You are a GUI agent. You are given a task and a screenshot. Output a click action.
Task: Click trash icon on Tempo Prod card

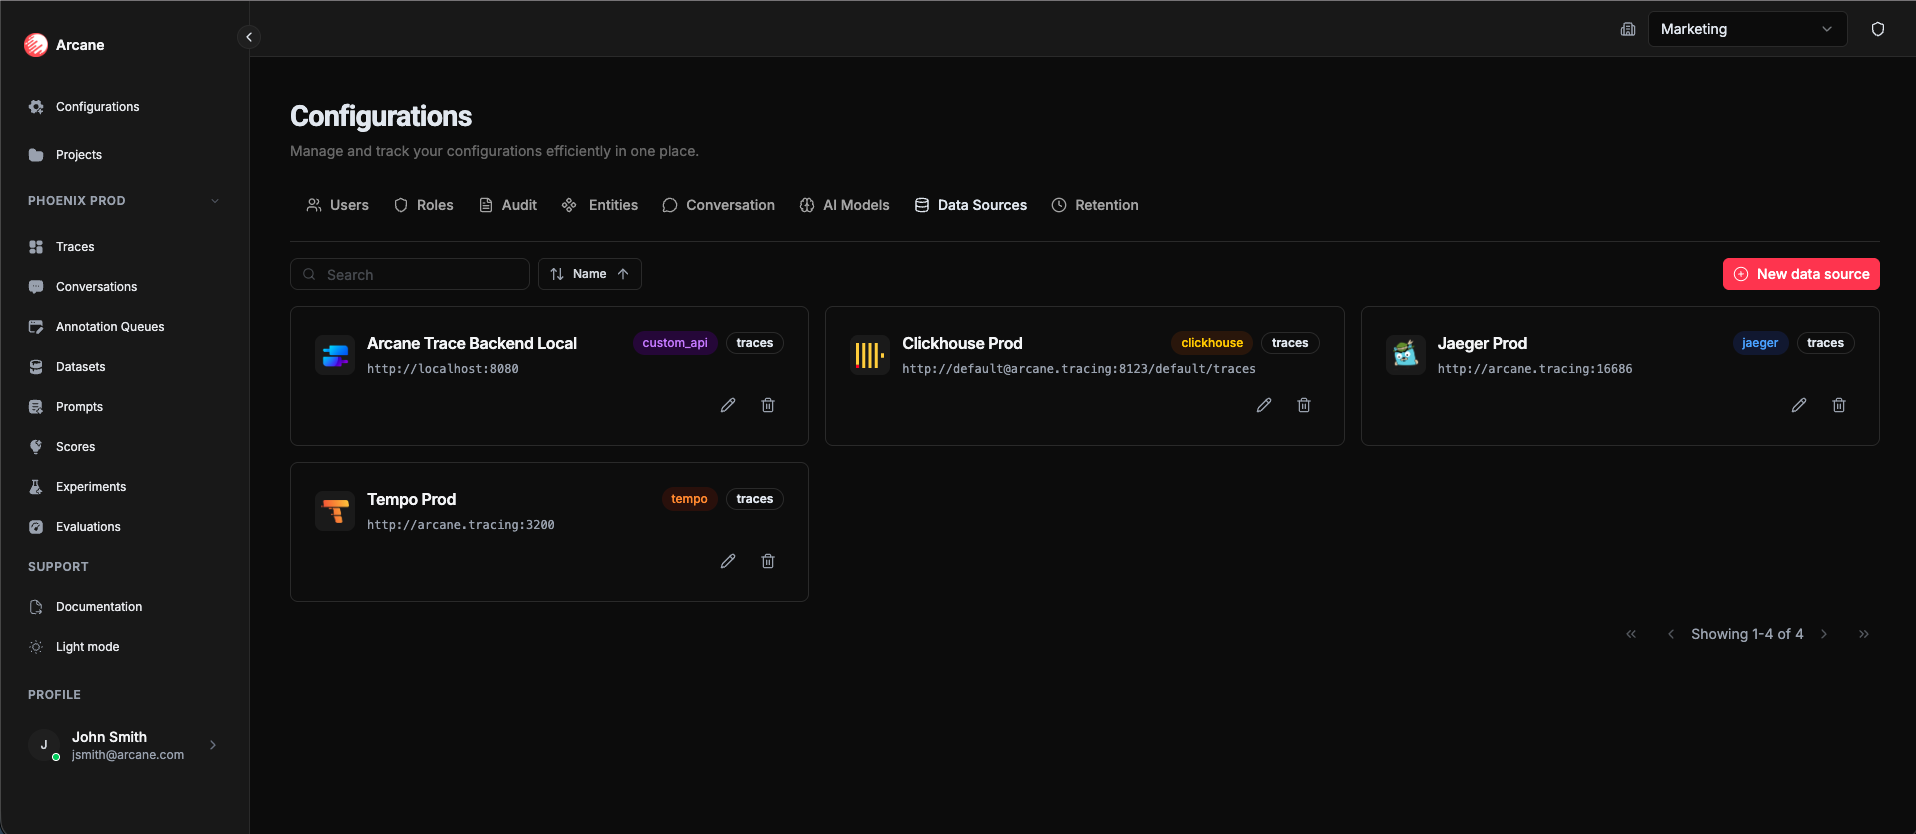point(768,561)
